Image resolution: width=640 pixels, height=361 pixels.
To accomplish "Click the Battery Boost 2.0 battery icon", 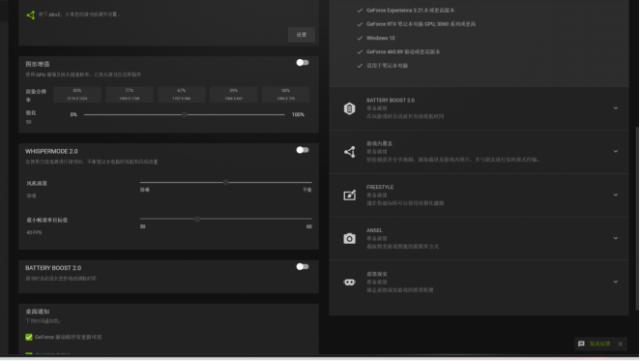I will [x=349, y=109].
